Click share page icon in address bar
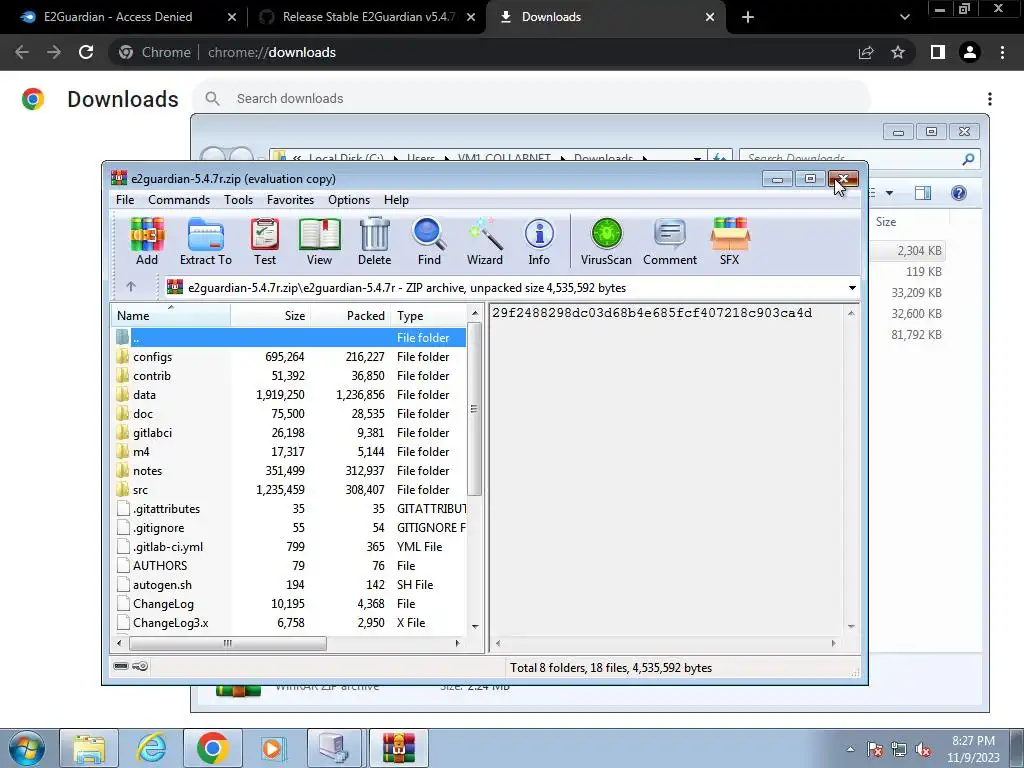 point(866,52)
